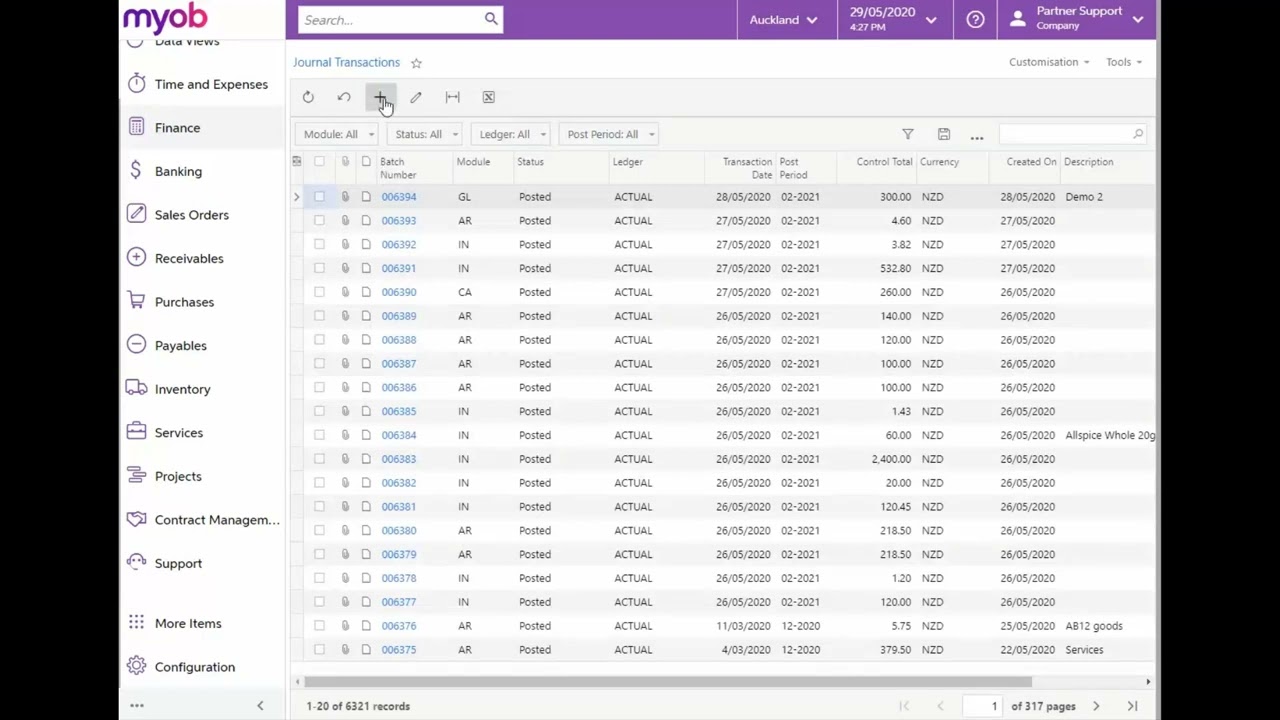This screenshot has height=720, width=1280.
Task: Open the Ledger: All filter dropdown
Action: (x=512, y=134)
